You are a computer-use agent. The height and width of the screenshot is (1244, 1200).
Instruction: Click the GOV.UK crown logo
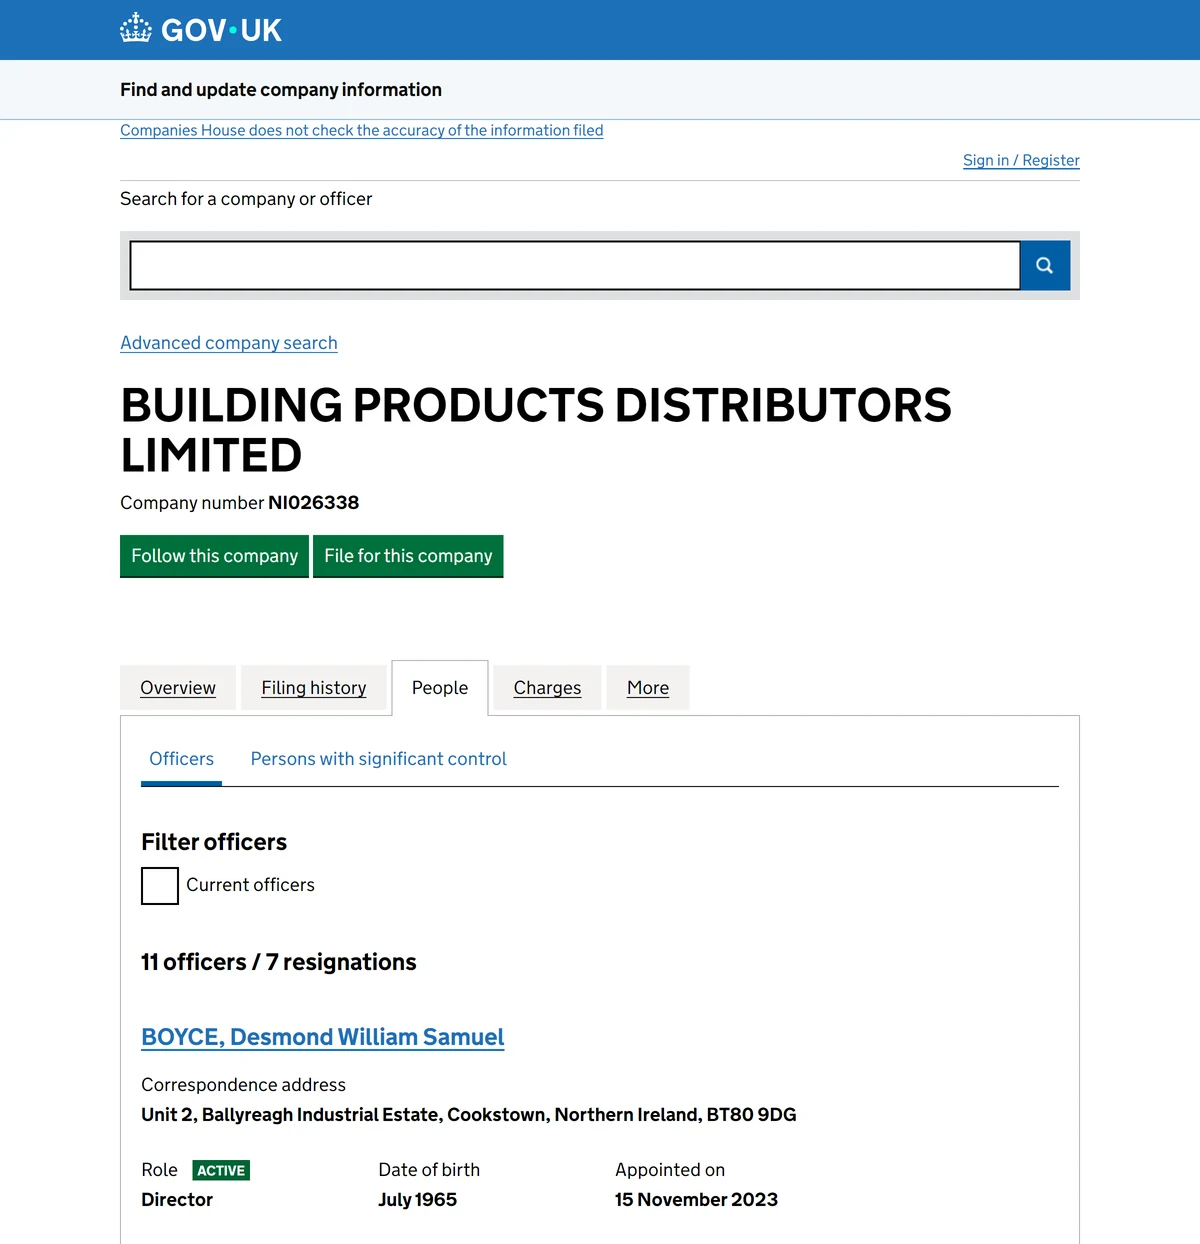[201, 29]
